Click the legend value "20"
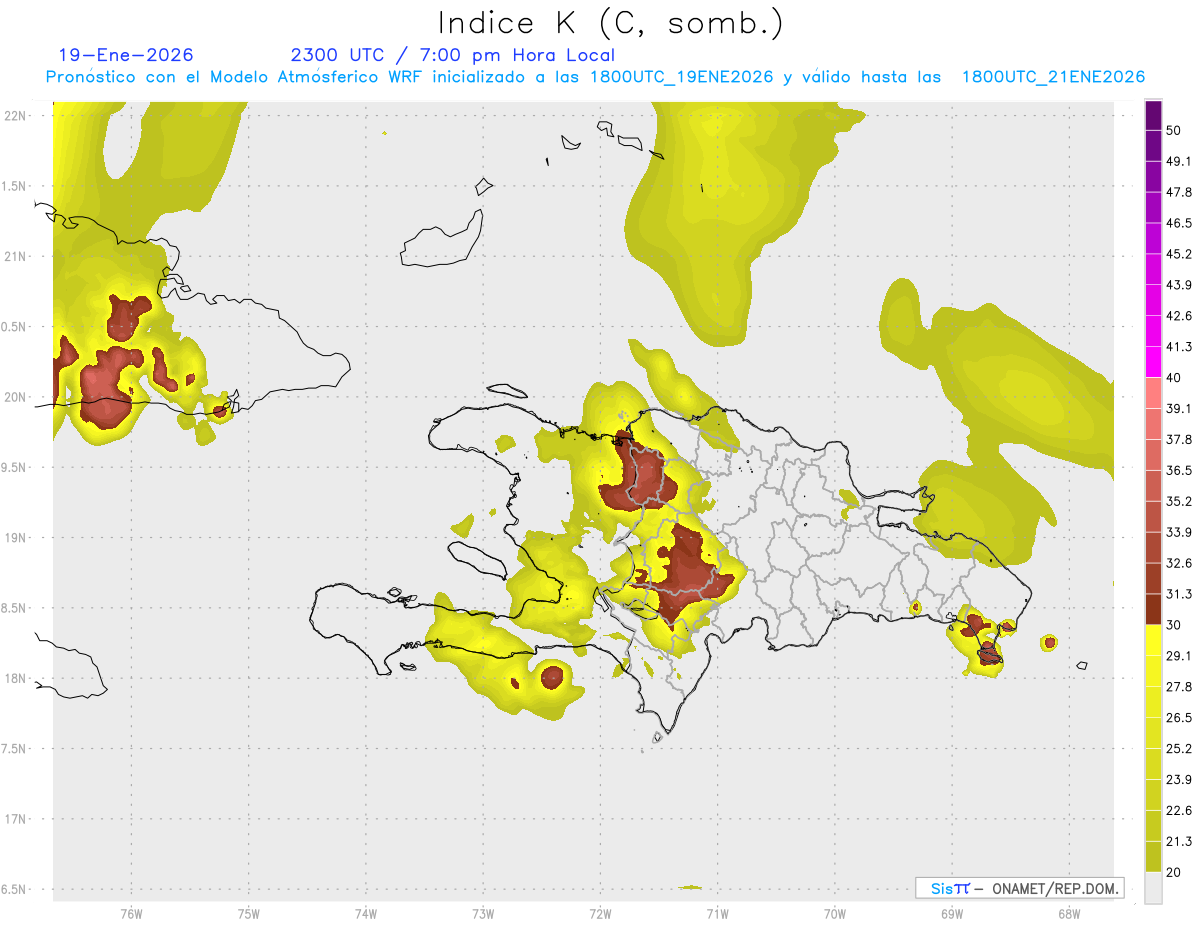Viewport: 1200px width, 927px height. (1174, 873)
